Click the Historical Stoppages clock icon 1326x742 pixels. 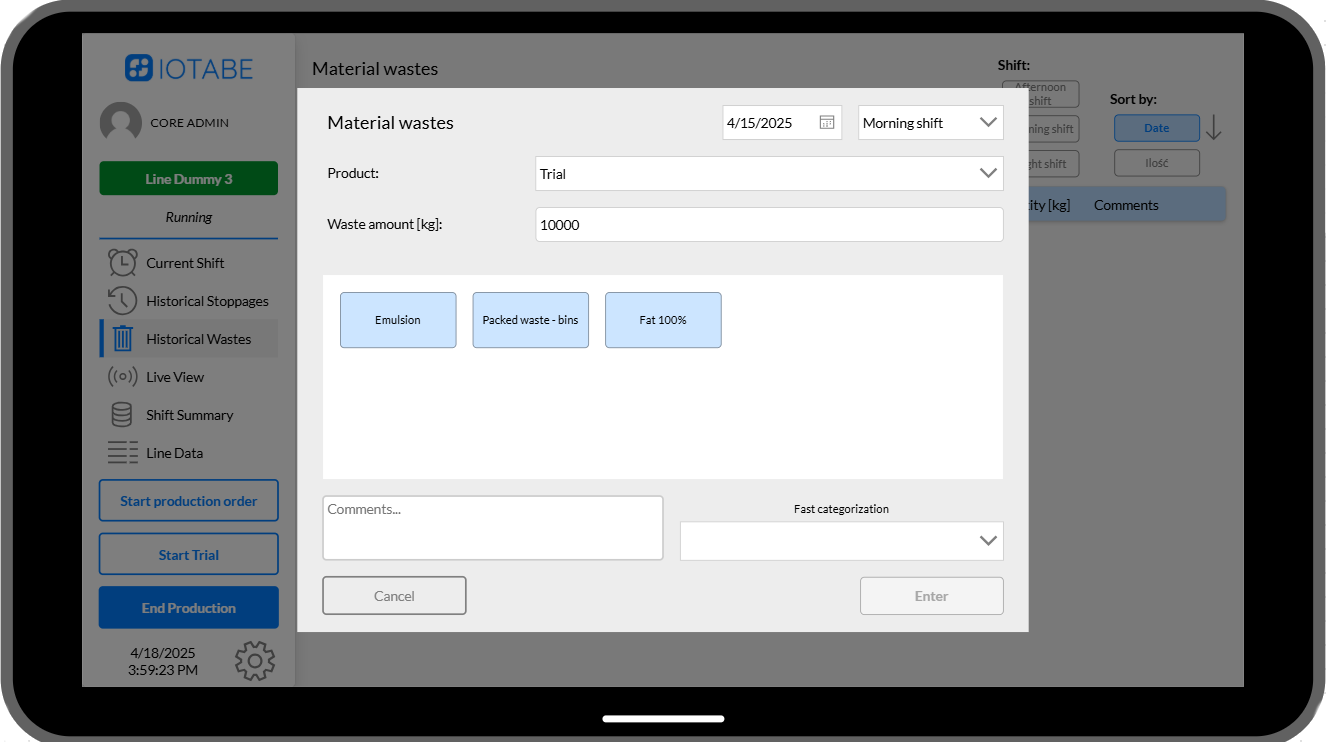click(x=122, y=301)
